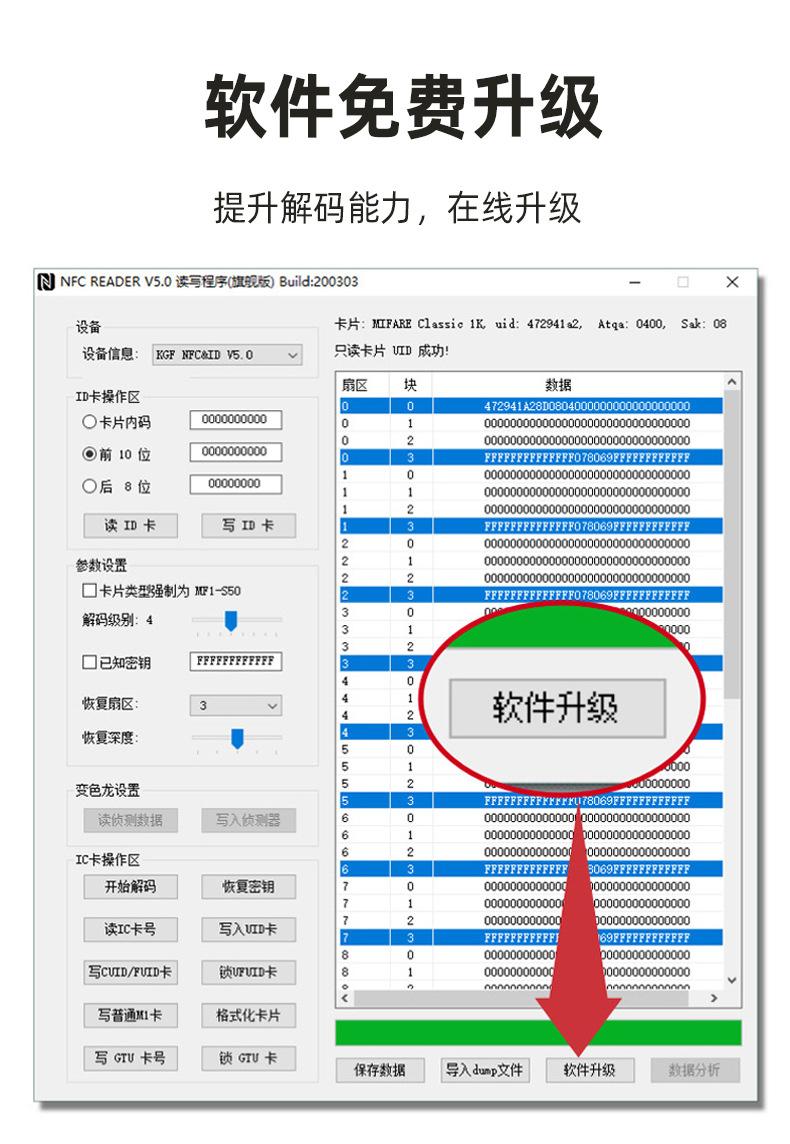Click the 读IC卡号 button
Viewport: 790px width, 1144px height.
[131, 930]
